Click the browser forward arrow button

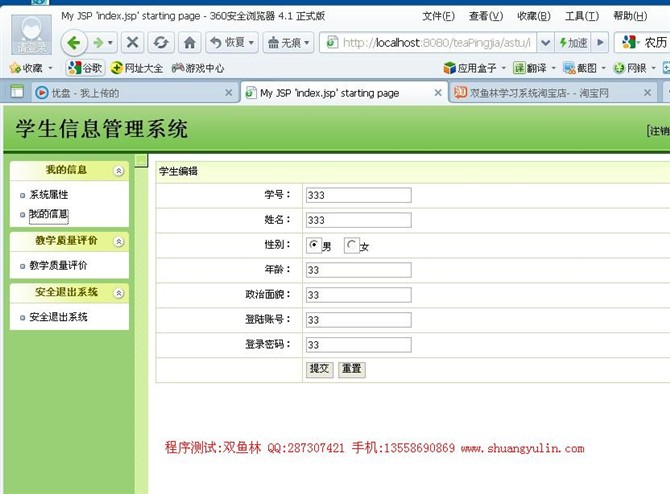click(x=98, y=43)
